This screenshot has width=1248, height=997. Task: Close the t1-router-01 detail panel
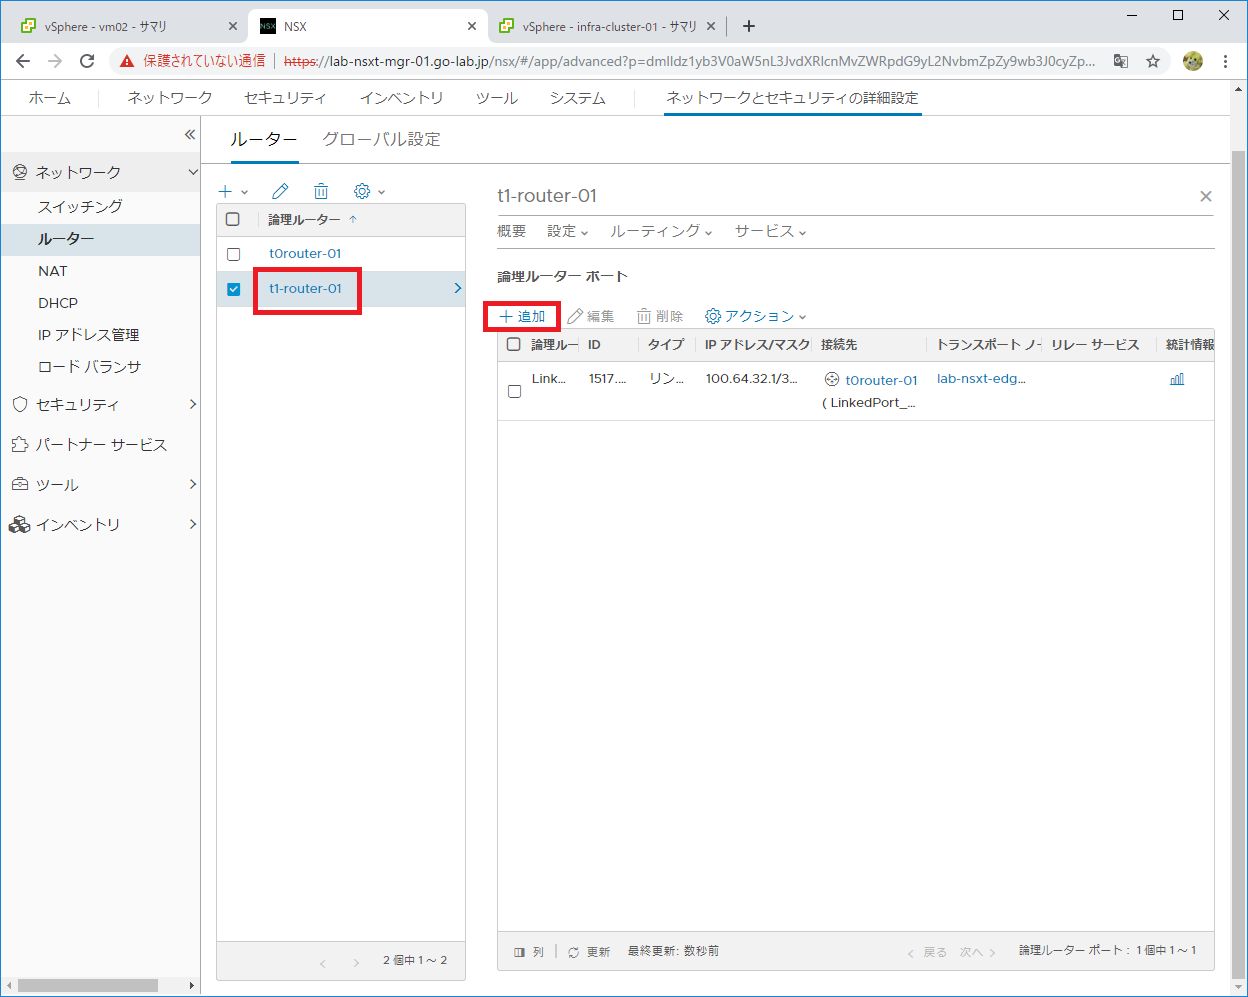coord(1206,196)
